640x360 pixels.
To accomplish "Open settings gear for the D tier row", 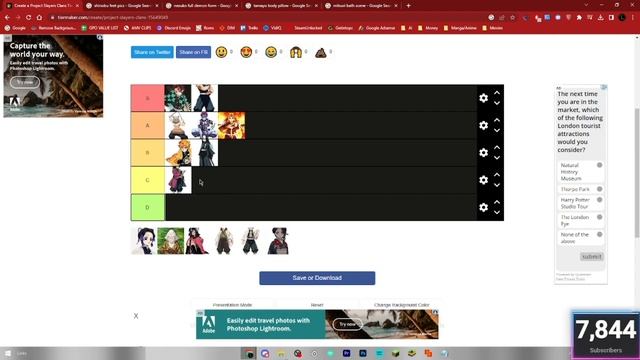I will [483, 207].
